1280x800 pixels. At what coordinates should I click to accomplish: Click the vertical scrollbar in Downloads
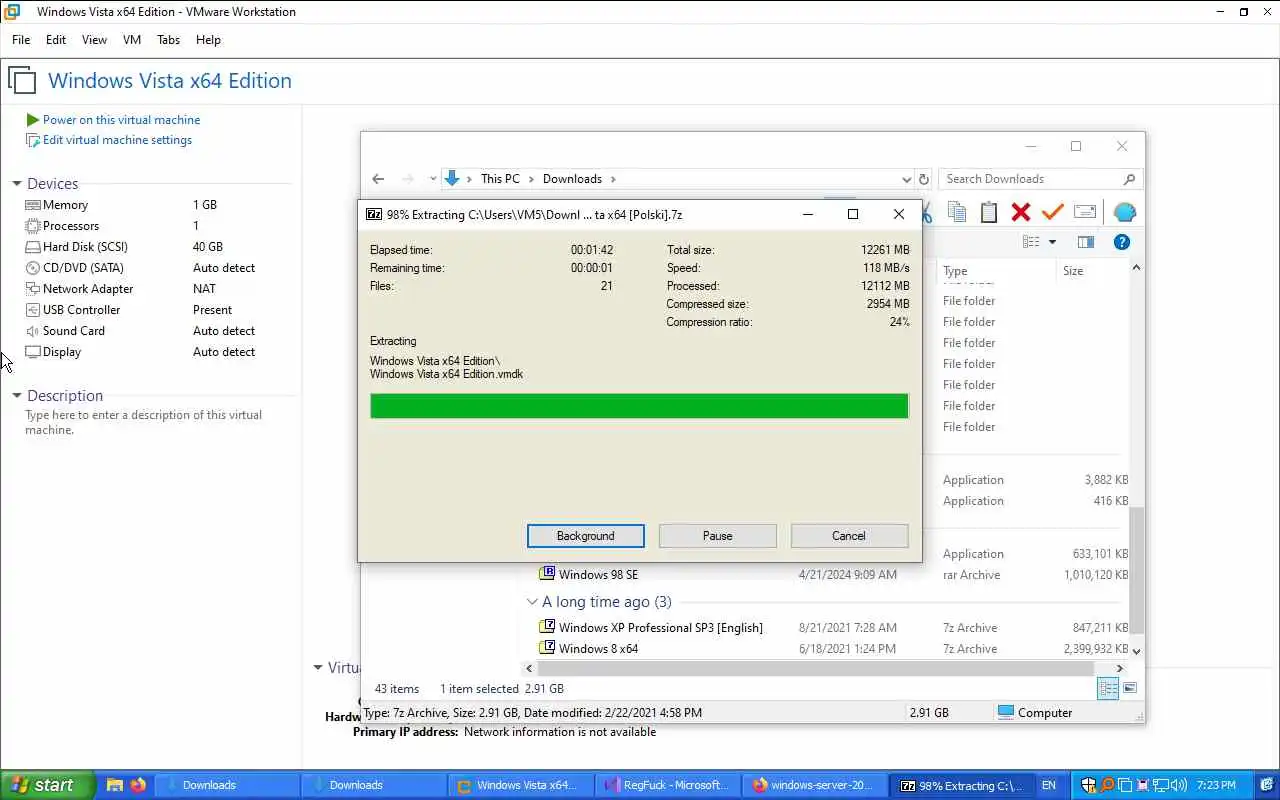click(1136, 568)
